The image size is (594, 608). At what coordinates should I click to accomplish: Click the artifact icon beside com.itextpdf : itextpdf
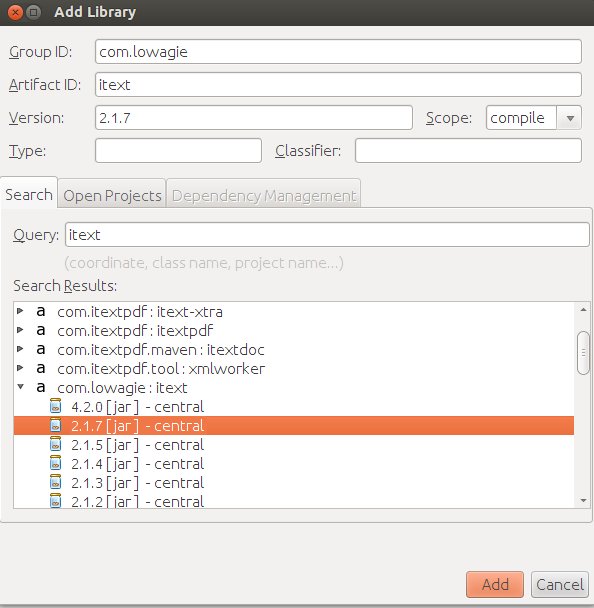pos(41,330)
